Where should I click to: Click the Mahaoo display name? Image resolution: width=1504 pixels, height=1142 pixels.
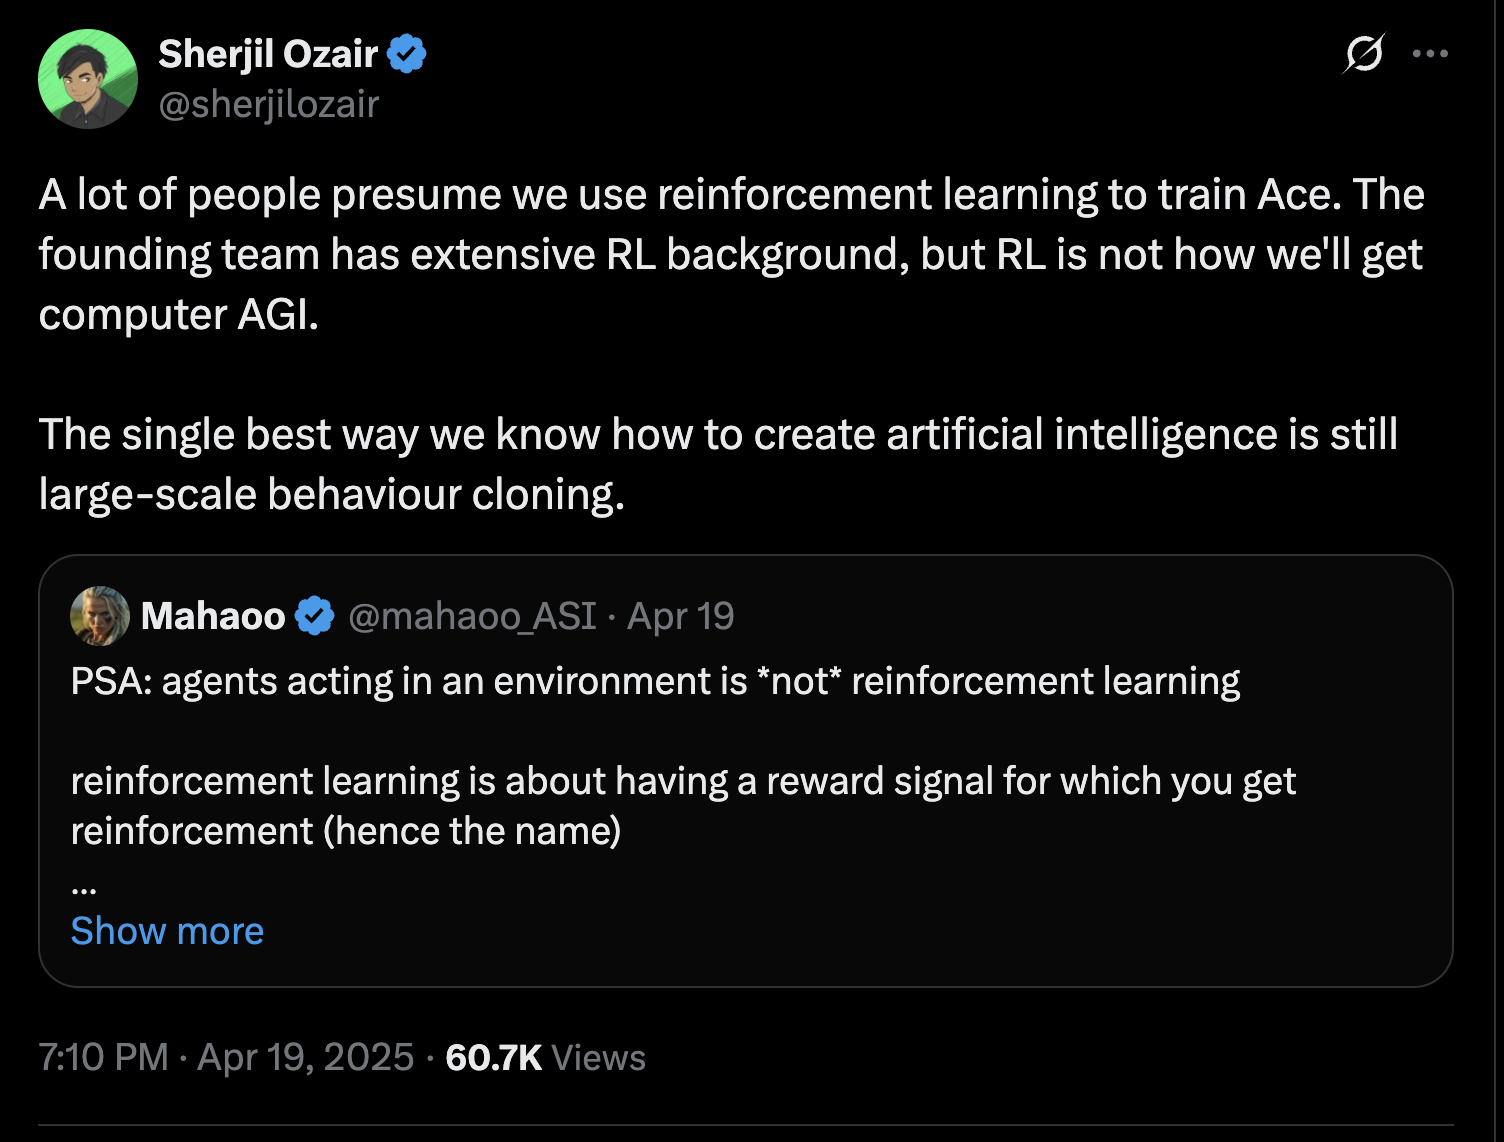(x=213, y=616)
